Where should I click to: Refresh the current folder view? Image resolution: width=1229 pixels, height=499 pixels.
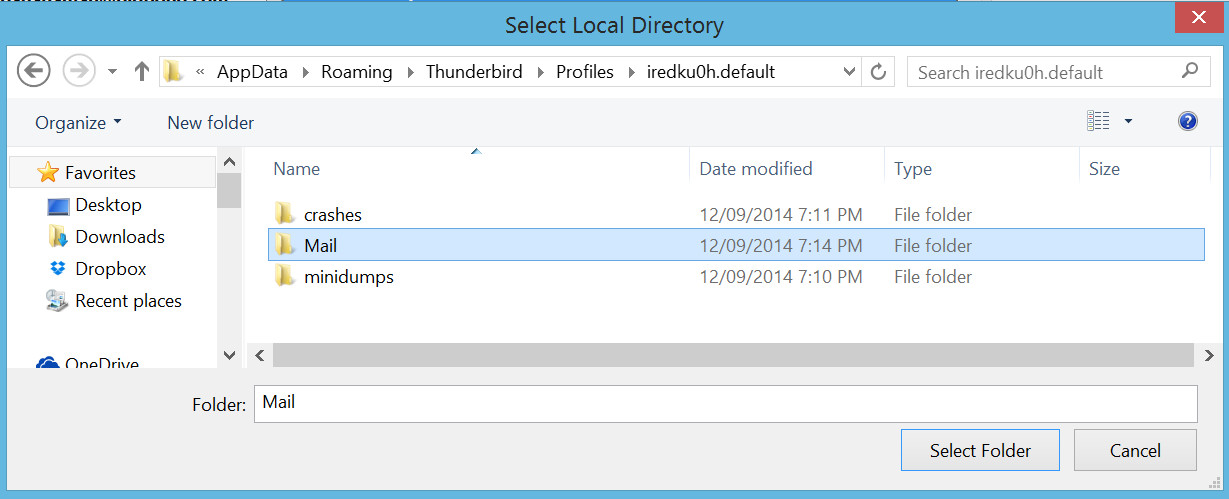(x=879, y=72)
